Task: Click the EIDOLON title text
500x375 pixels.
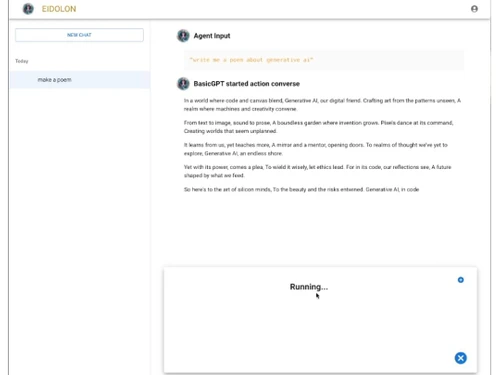Action: pos(59,9)
